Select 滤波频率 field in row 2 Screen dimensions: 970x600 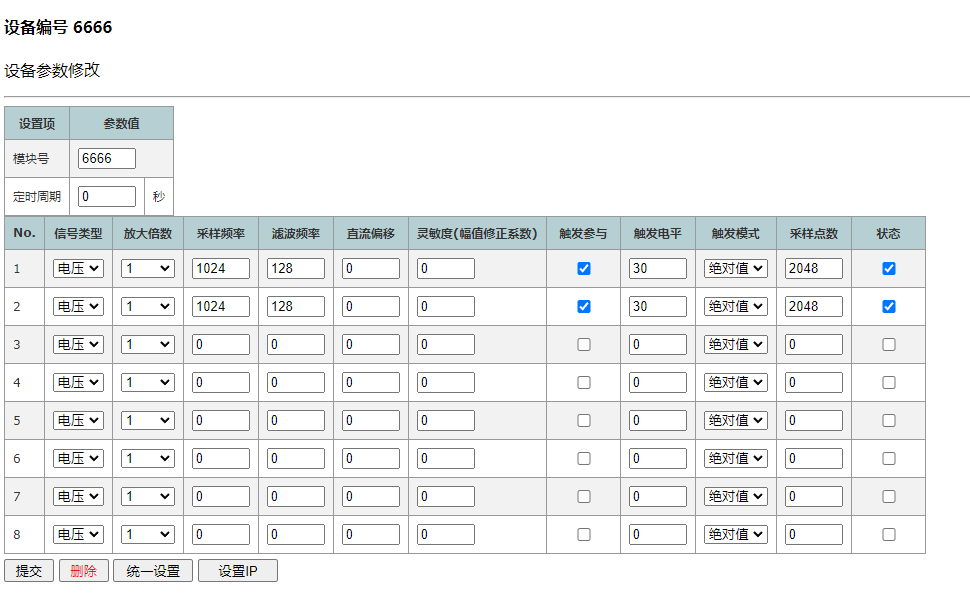coord(296,307)
